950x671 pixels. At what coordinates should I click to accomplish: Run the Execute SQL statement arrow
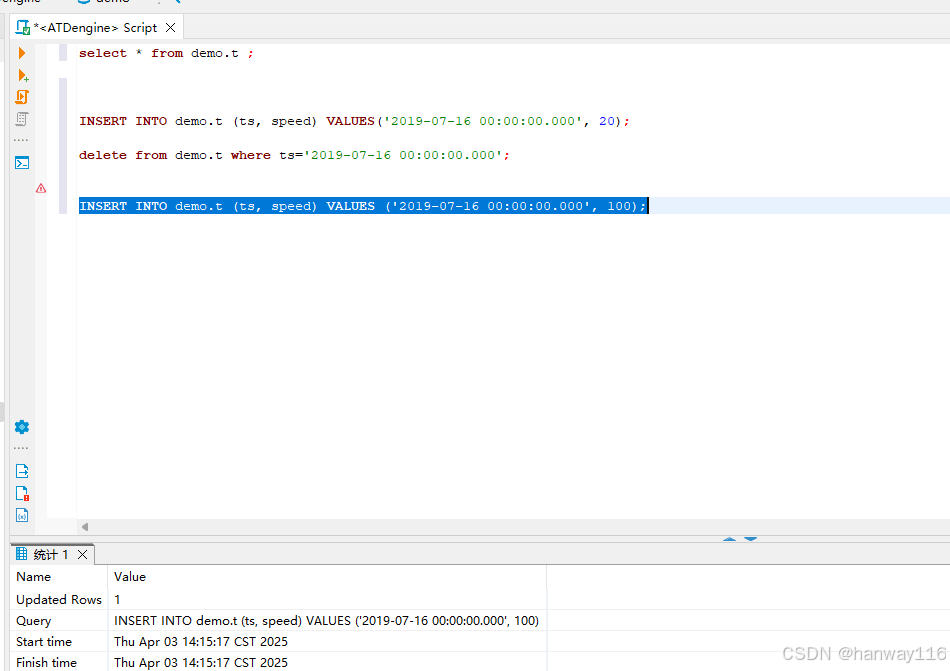pos(22,53)
